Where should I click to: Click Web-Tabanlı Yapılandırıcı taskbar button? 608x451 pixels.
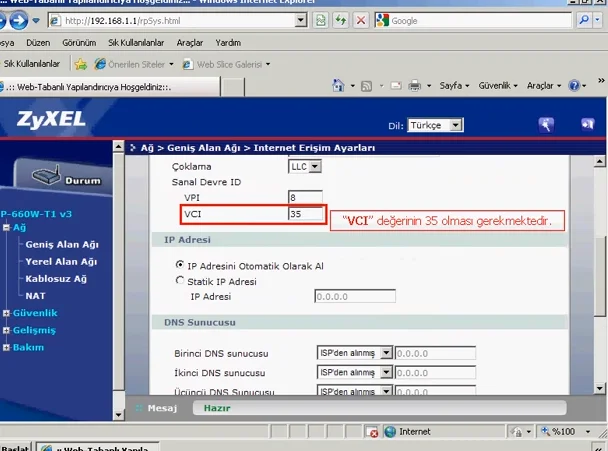coord(98,447)
